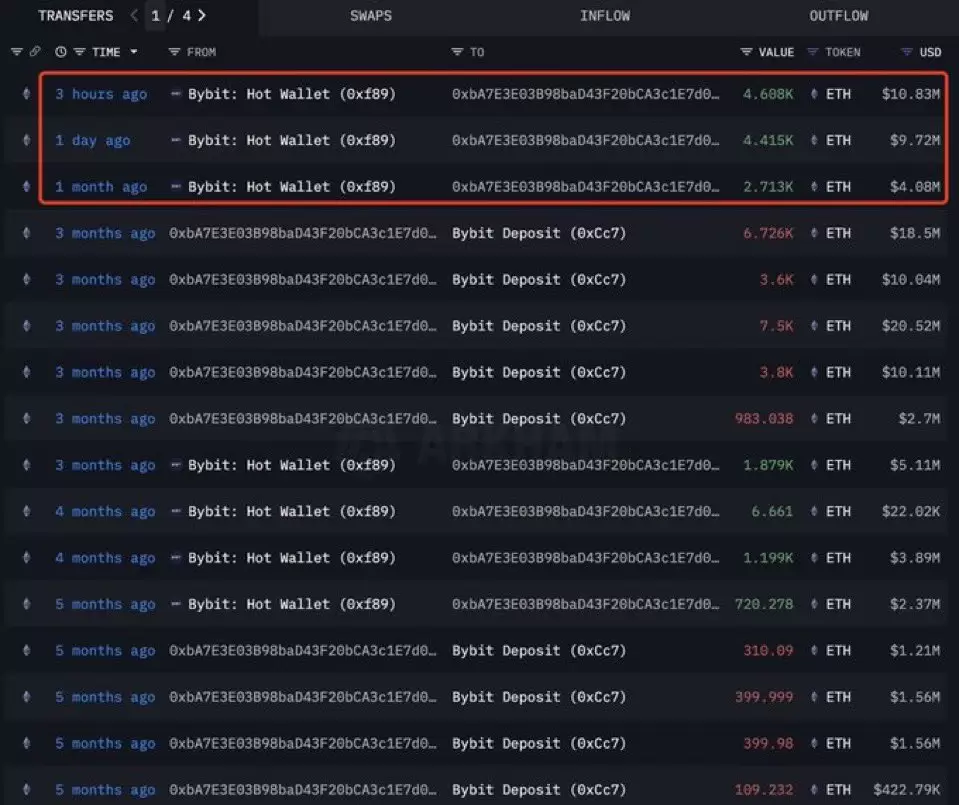Open sender address in the $10.04M row
959x805 pixels.
(303, 280)
